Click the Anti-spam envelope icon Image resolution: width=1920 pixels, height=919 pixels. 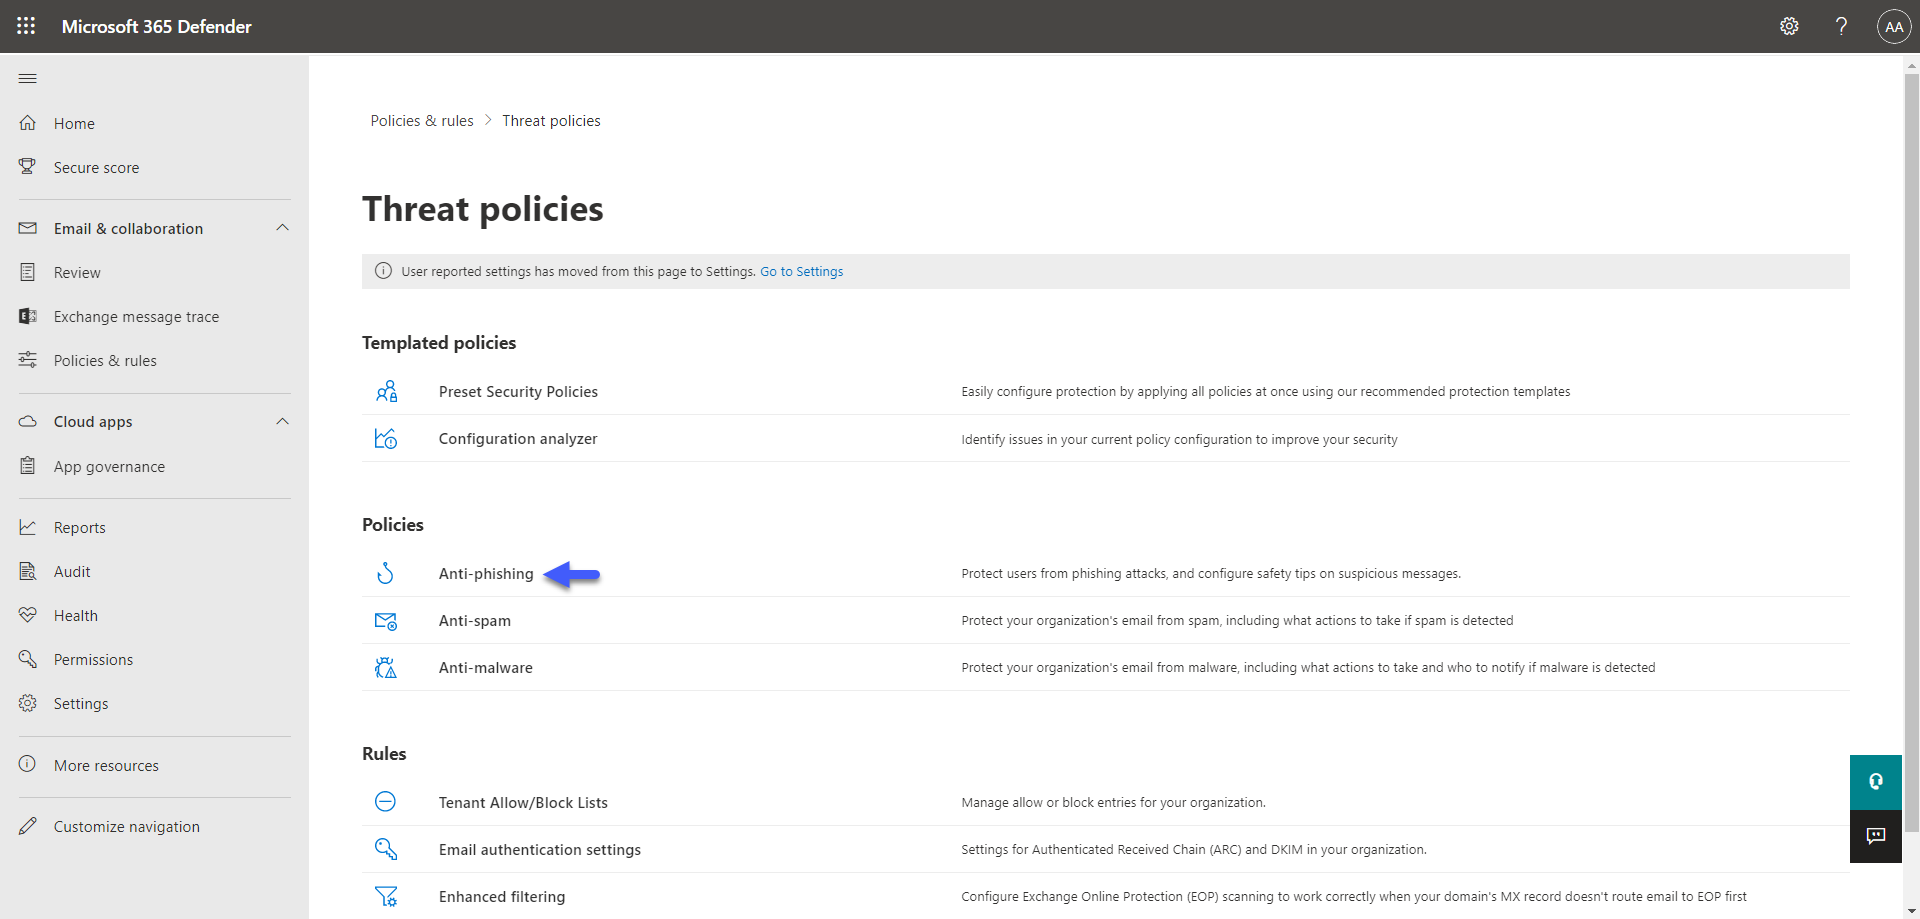point(385,620)
